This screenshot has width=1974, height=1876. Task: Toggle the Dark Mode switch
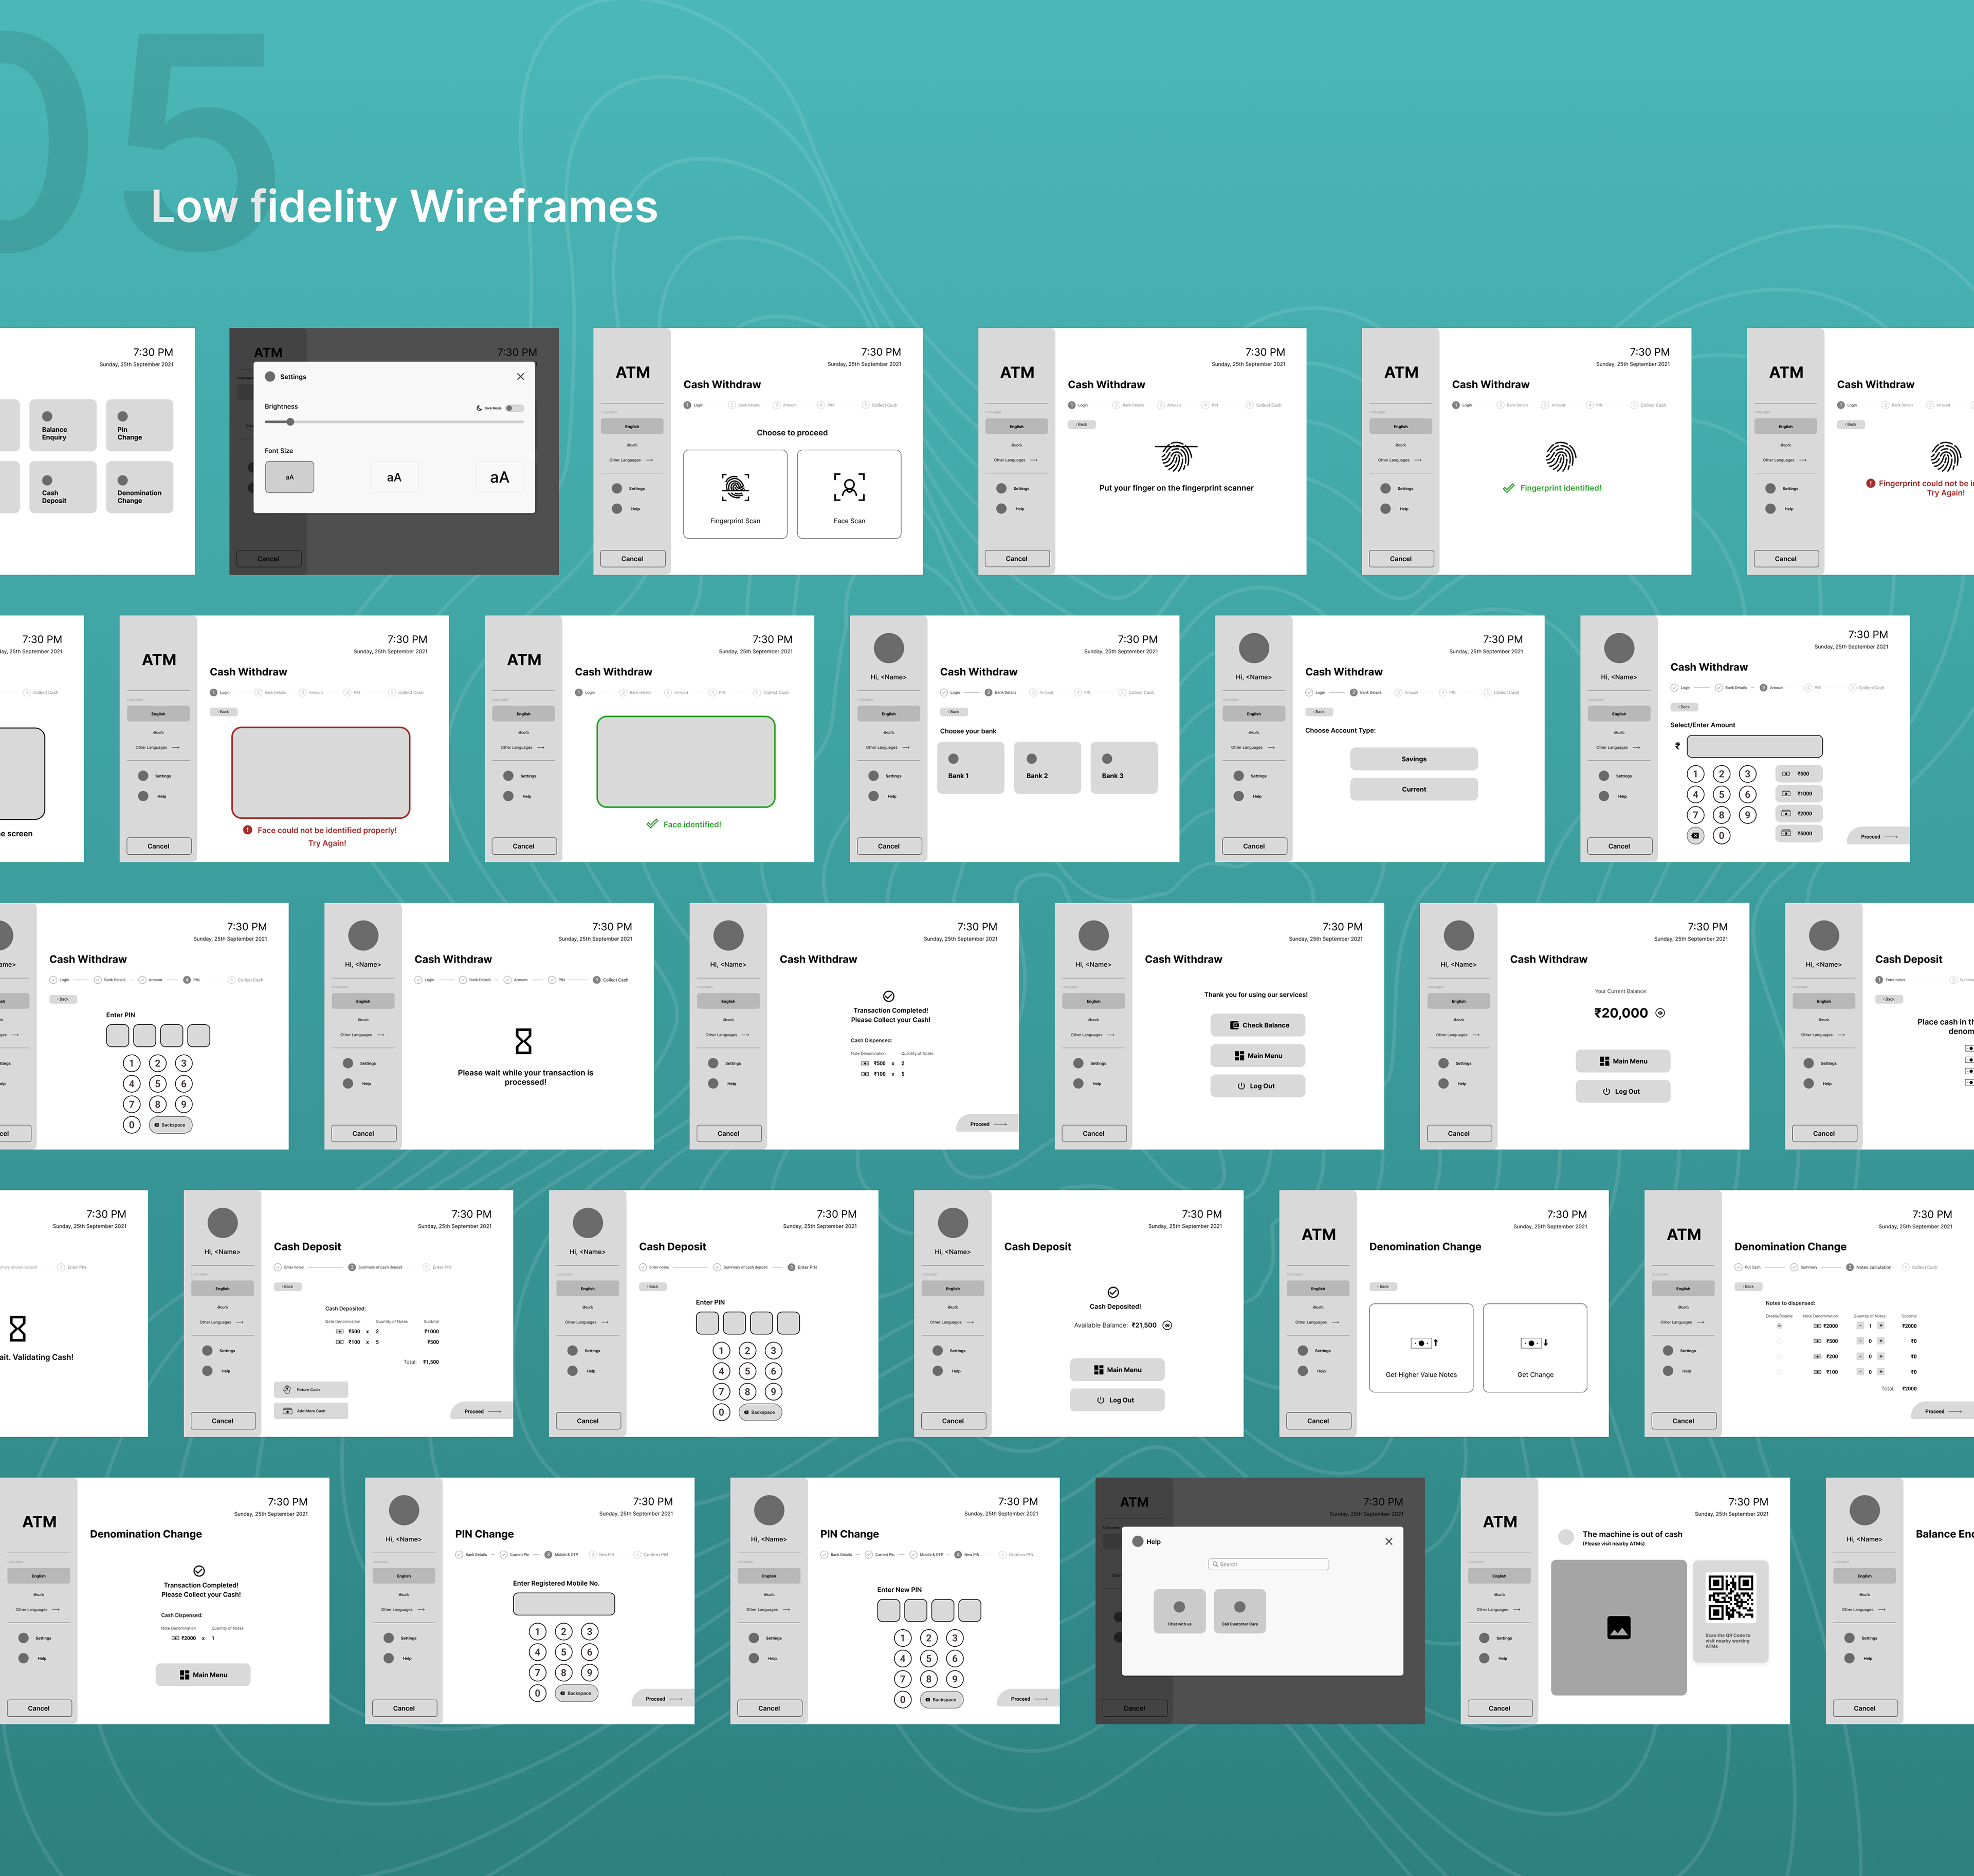pos(514,408)
